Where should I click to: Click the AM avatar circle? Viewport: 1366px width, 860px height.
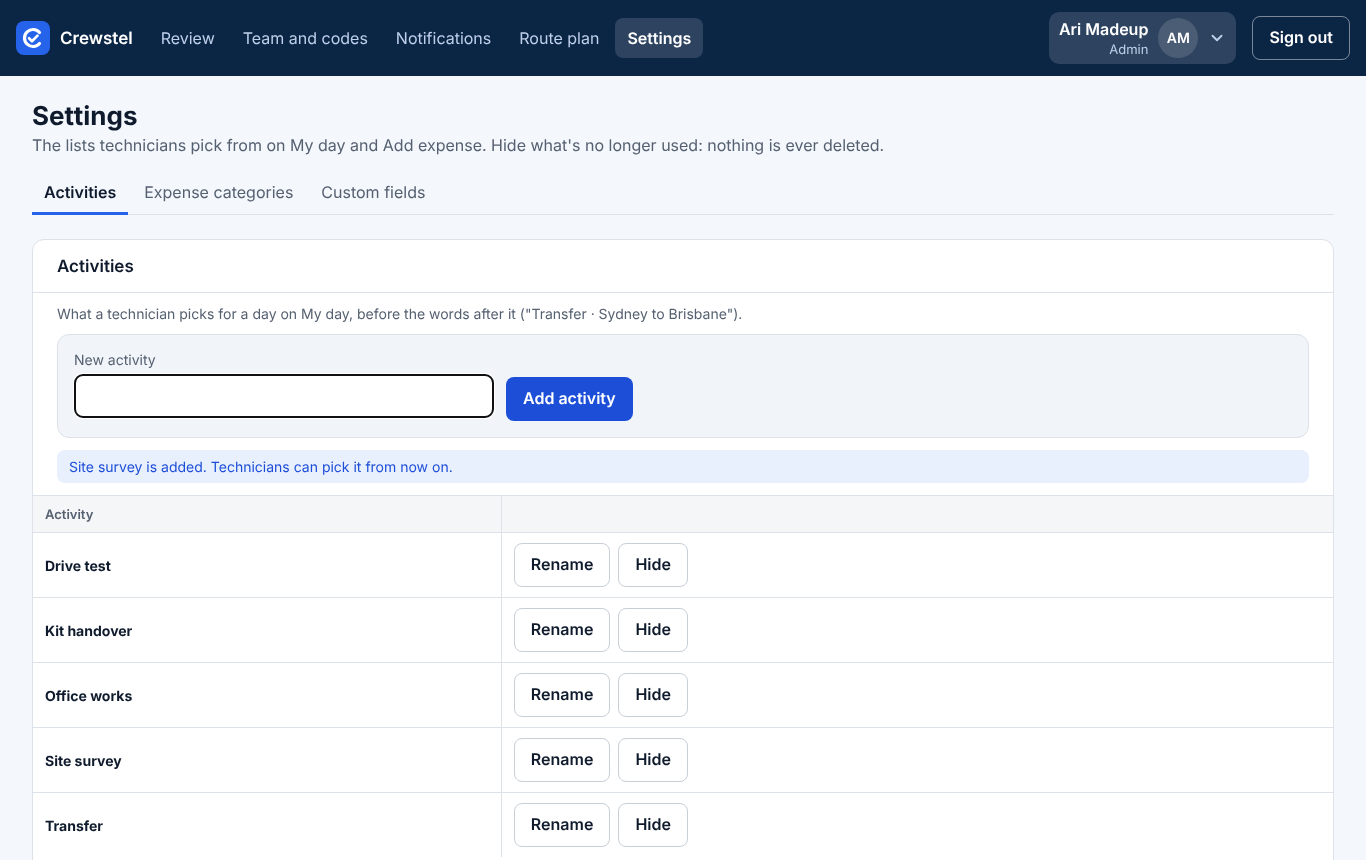(x=1178, y=38)
